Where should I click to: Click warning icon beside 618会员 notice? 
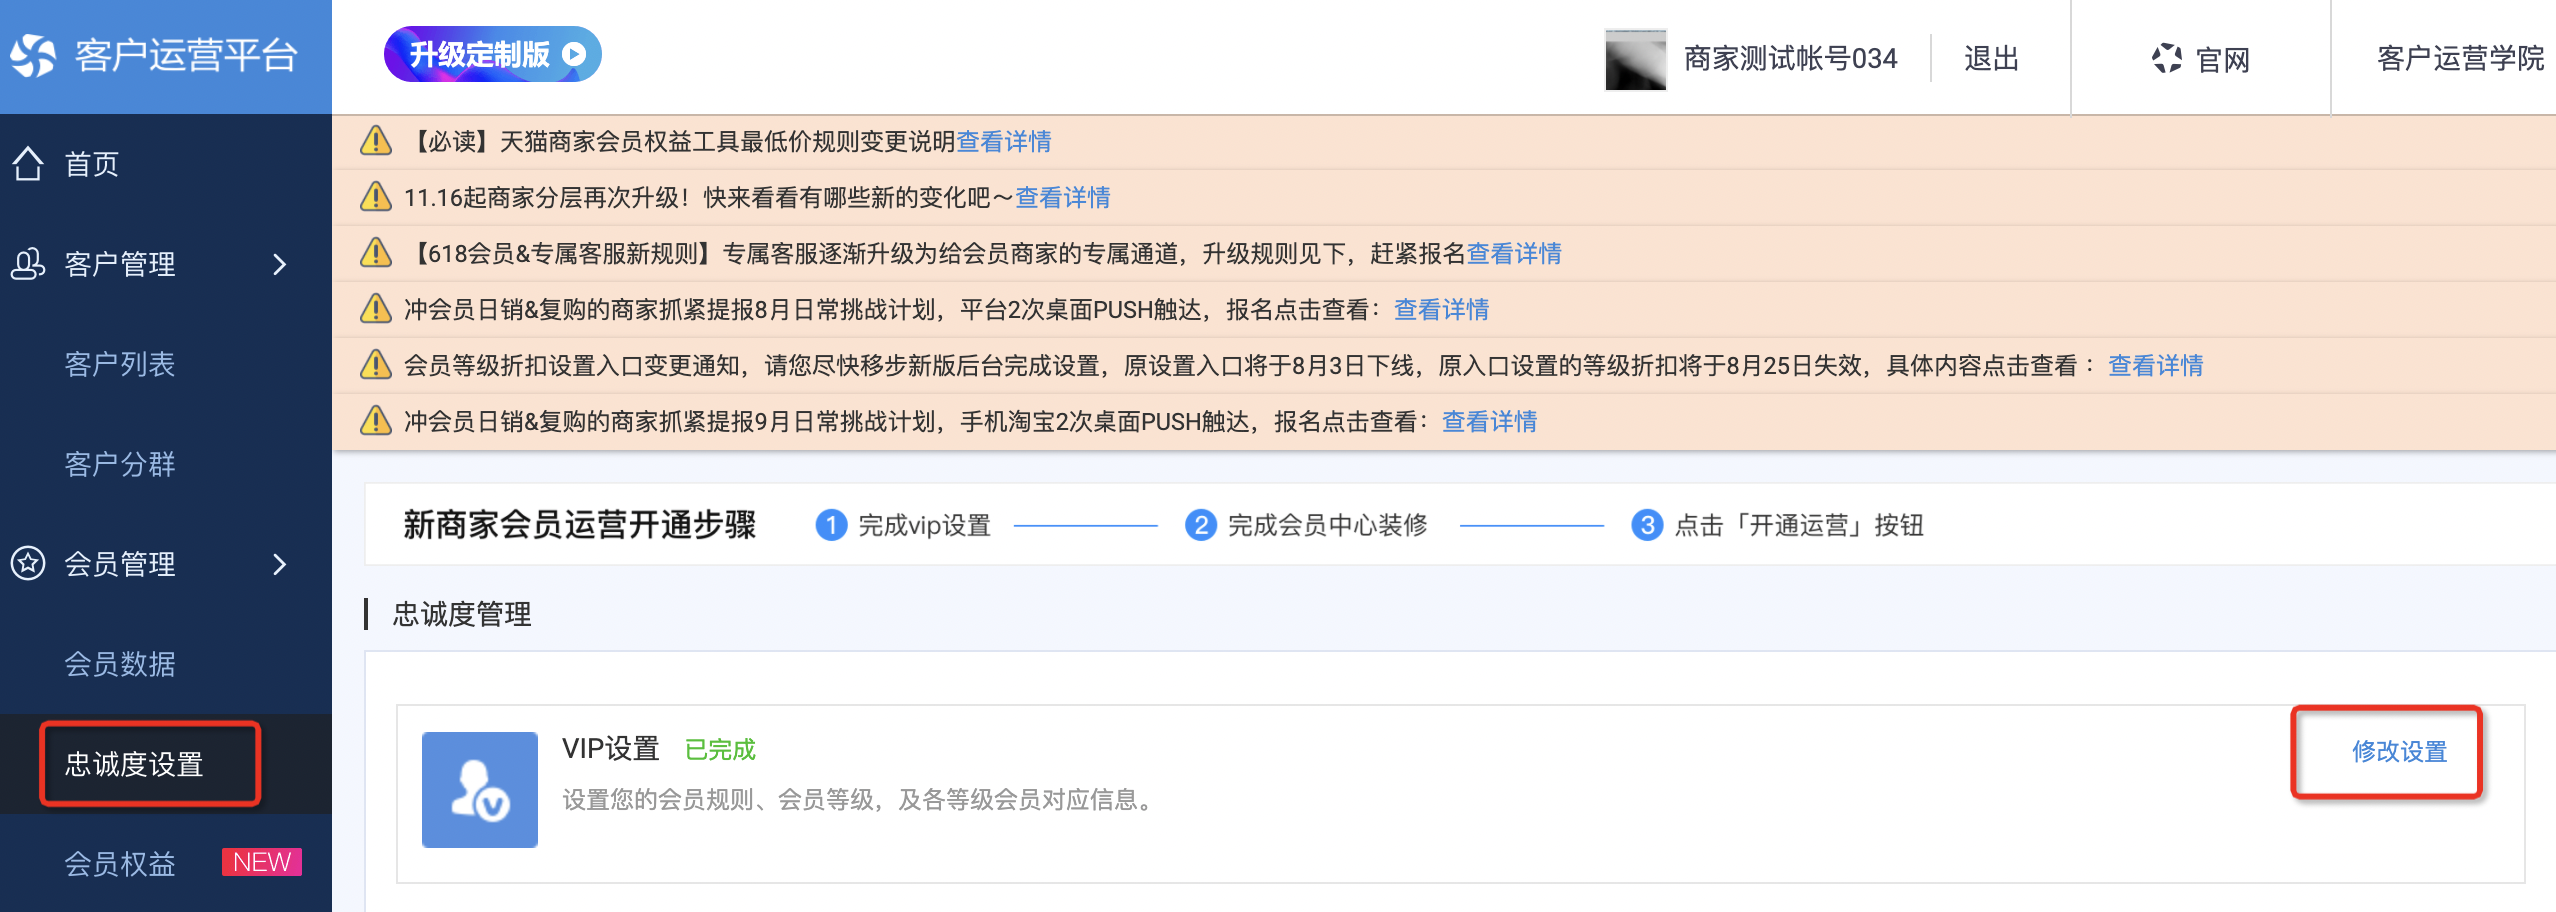click(x=375, y=253)
